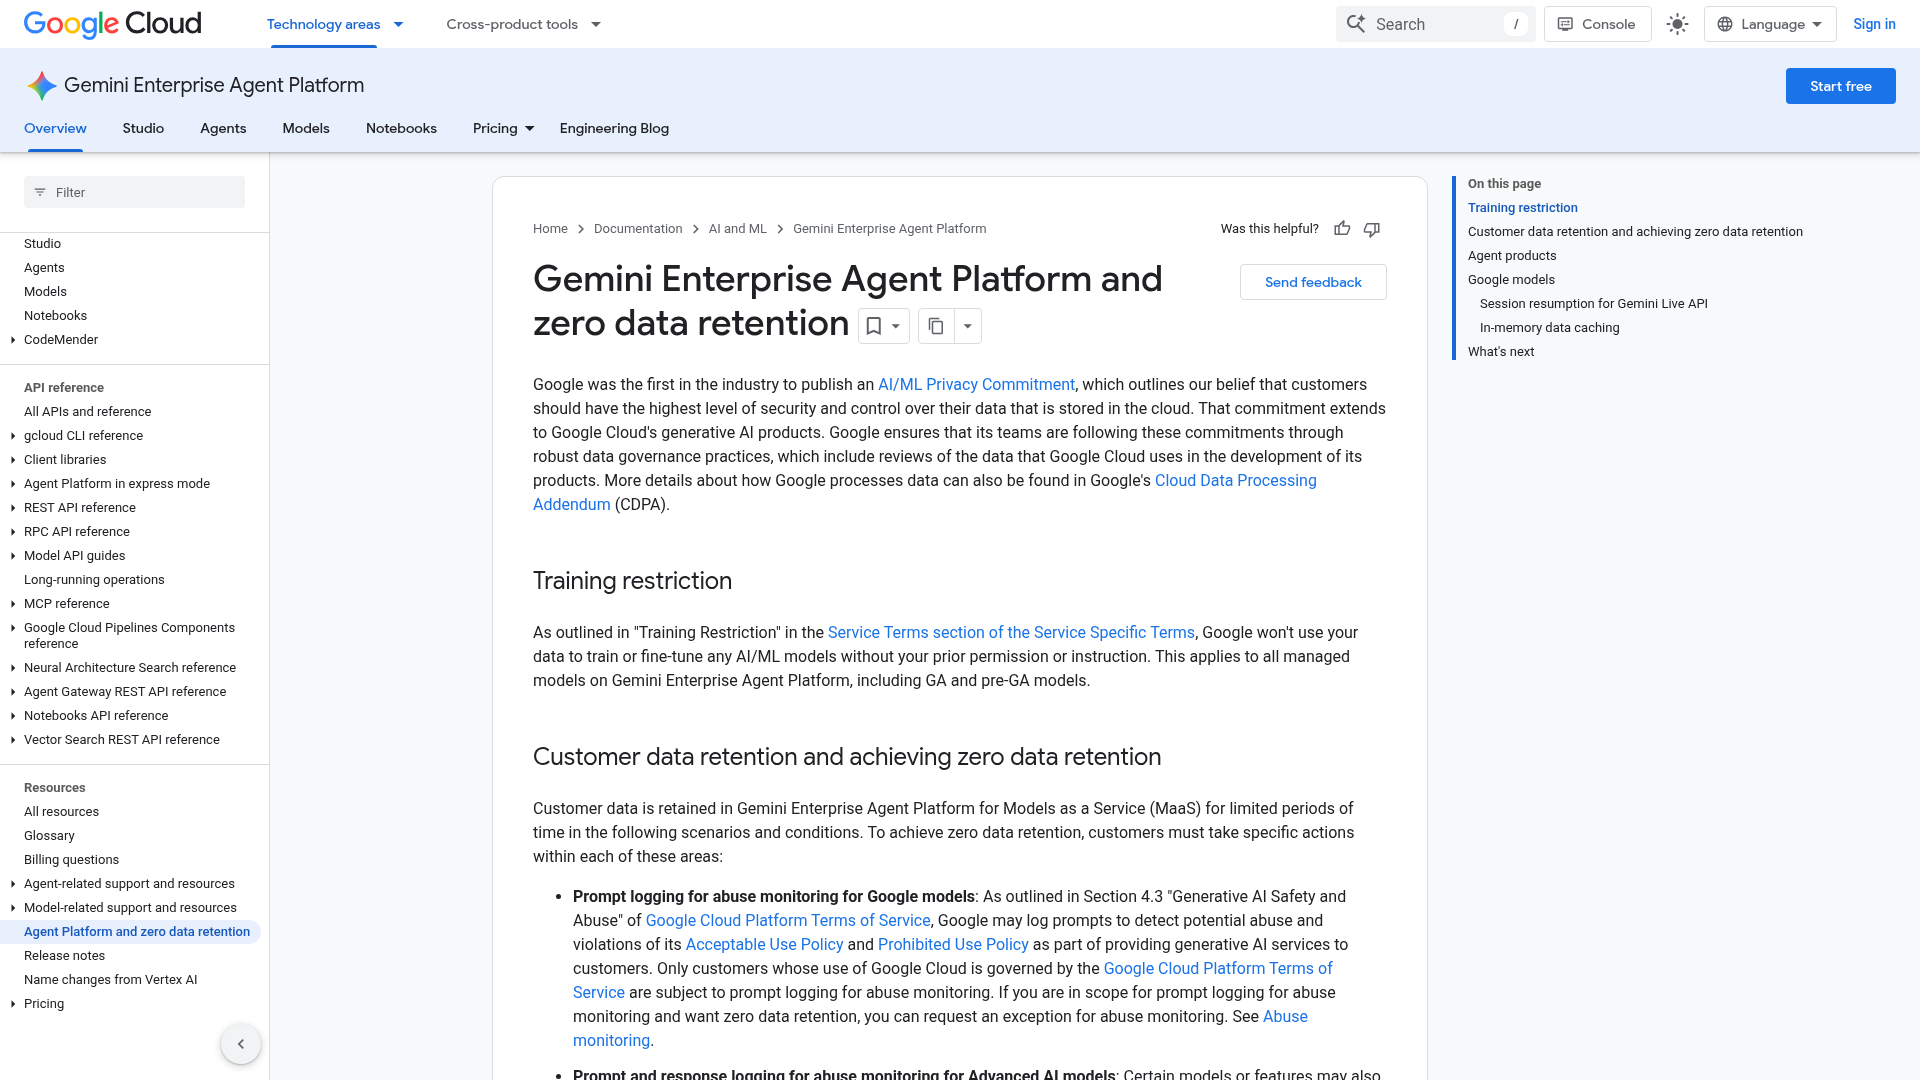Click the Start free button

pos(1840,86)
